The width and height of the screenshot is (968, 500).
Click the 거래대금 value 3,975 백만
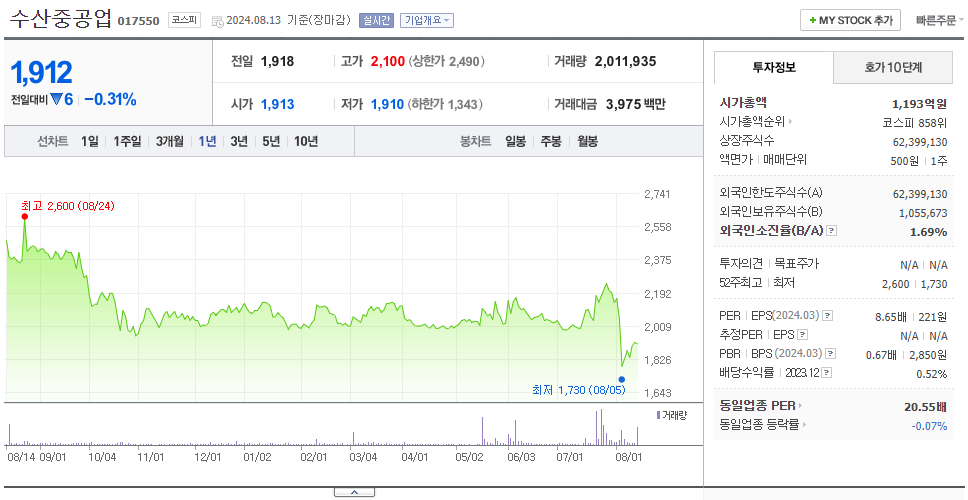pyautogui.click(x=636, y=104)
